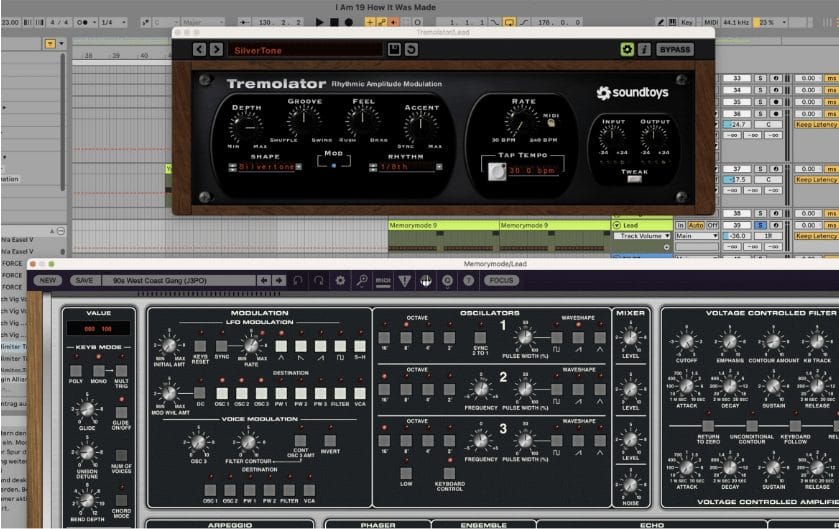
Task: Toggle Glide On/Off button in Memorymode
Action: point(121,412)
